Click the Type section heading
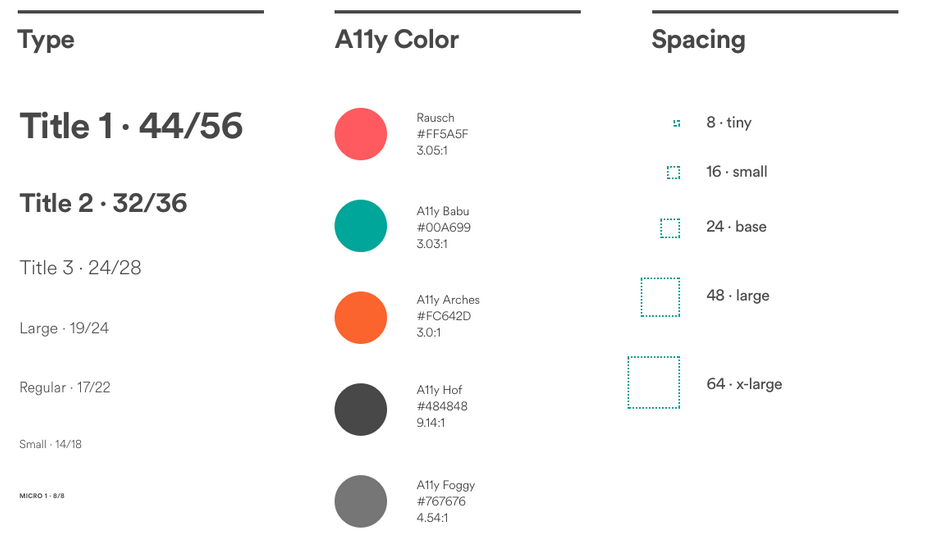This screenshot has height=540, width=932. 46,40
